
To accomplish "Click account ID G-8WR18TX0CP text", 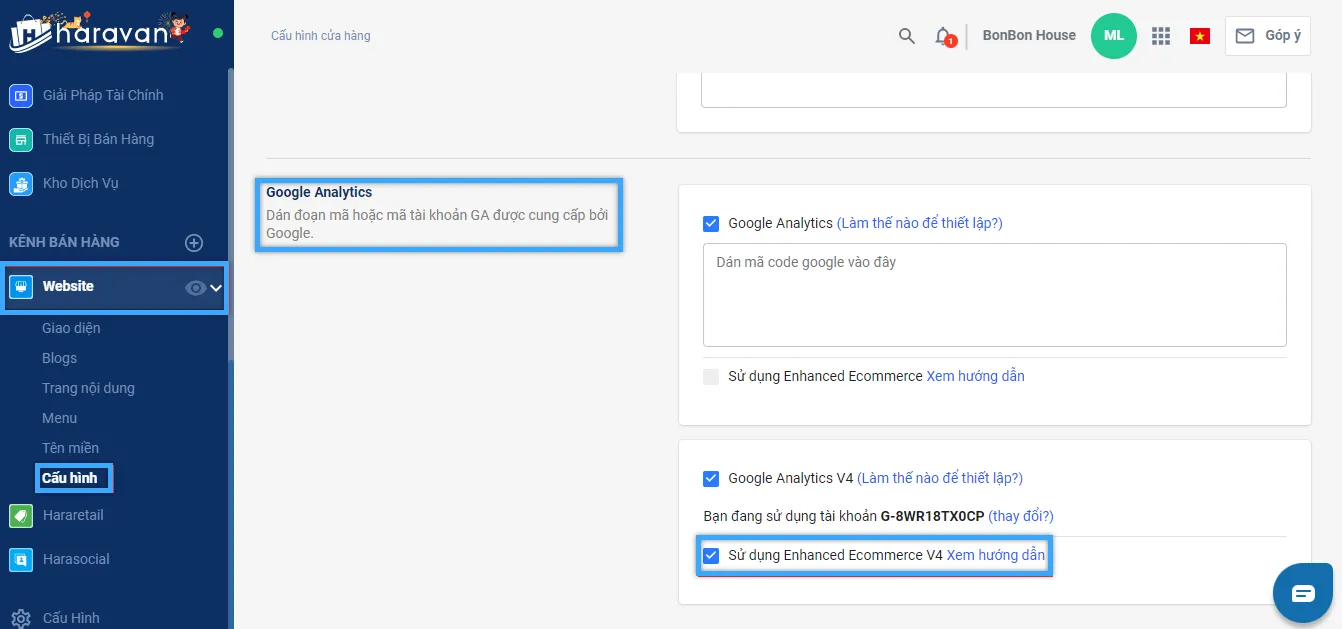I will [932, 517].
